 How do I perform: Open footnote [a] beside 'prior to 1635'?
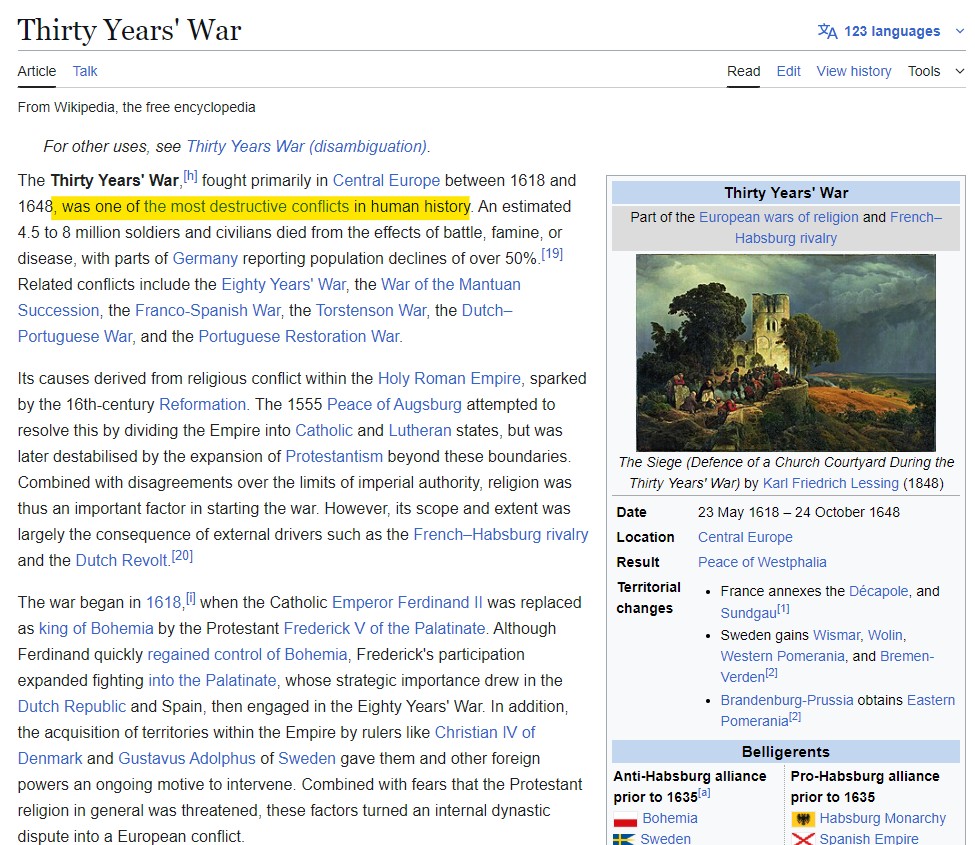pyautogui.click(x=704, y=793)
